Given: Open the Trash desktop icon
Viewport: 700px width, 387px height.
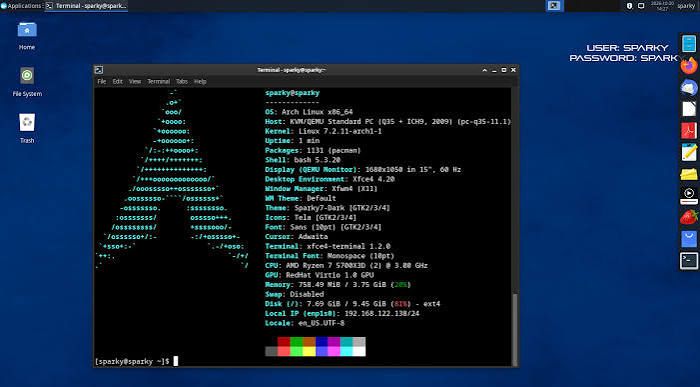Looking at the screenshot, I should (x=27, y=128).
